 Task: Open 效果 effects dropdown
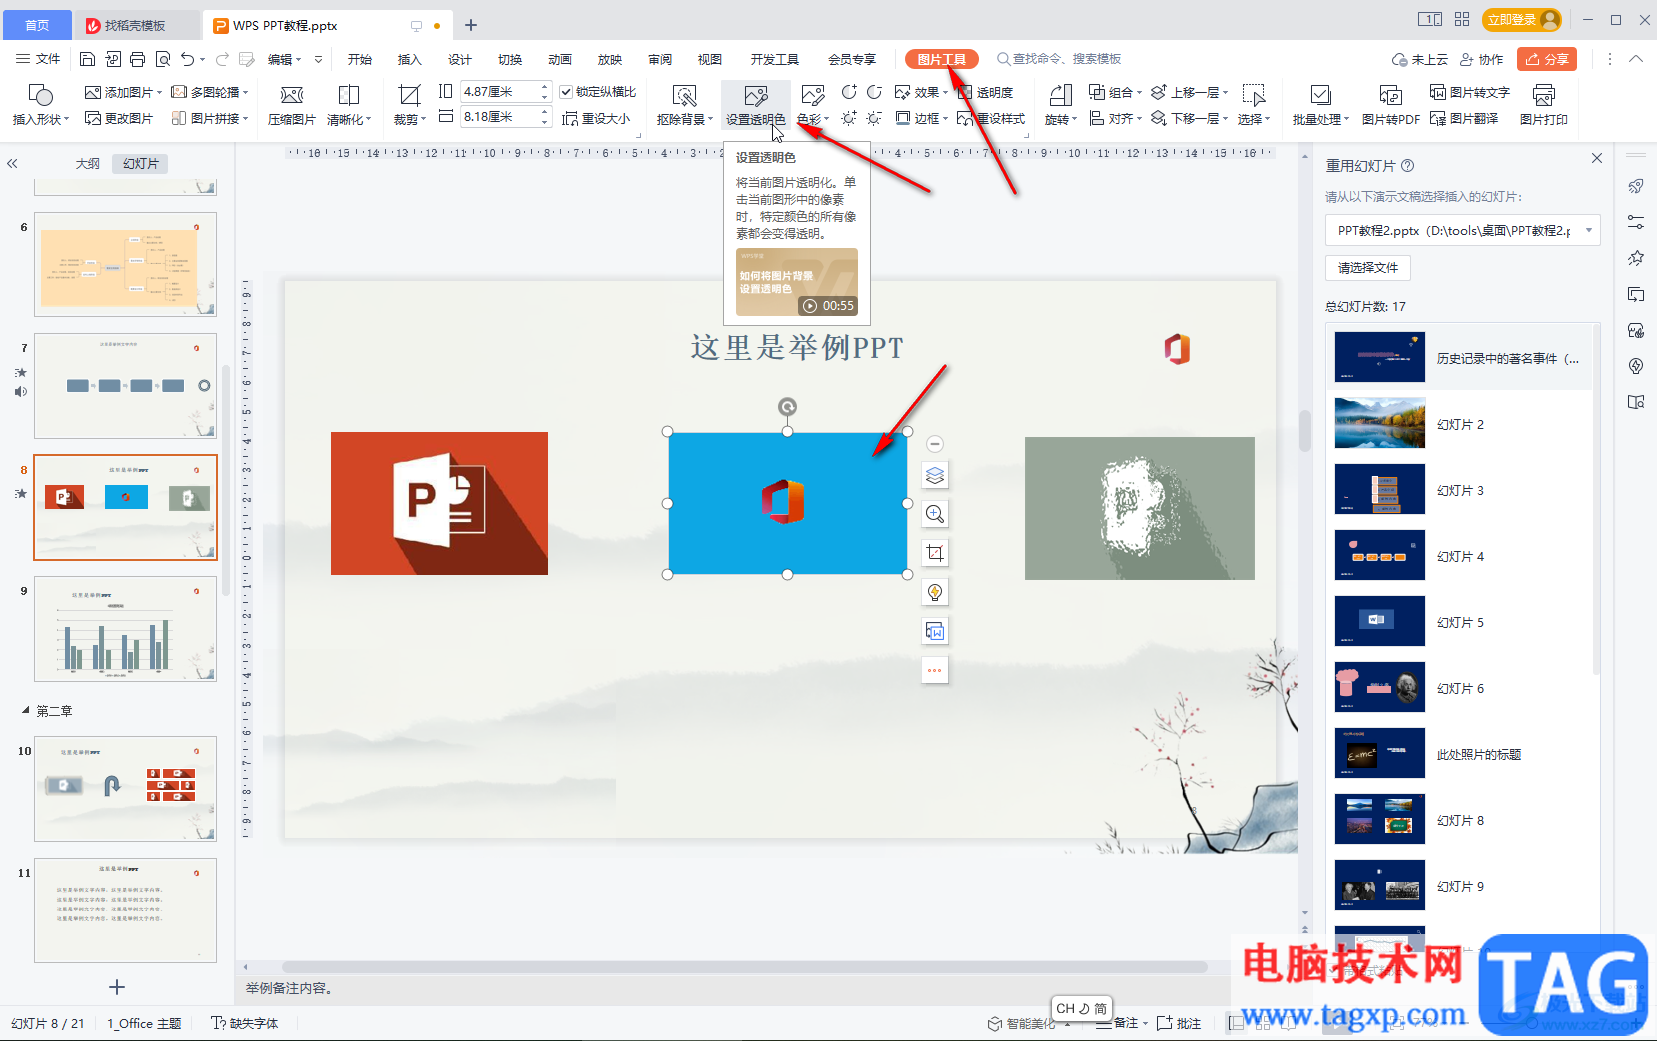tap(921, 92)
